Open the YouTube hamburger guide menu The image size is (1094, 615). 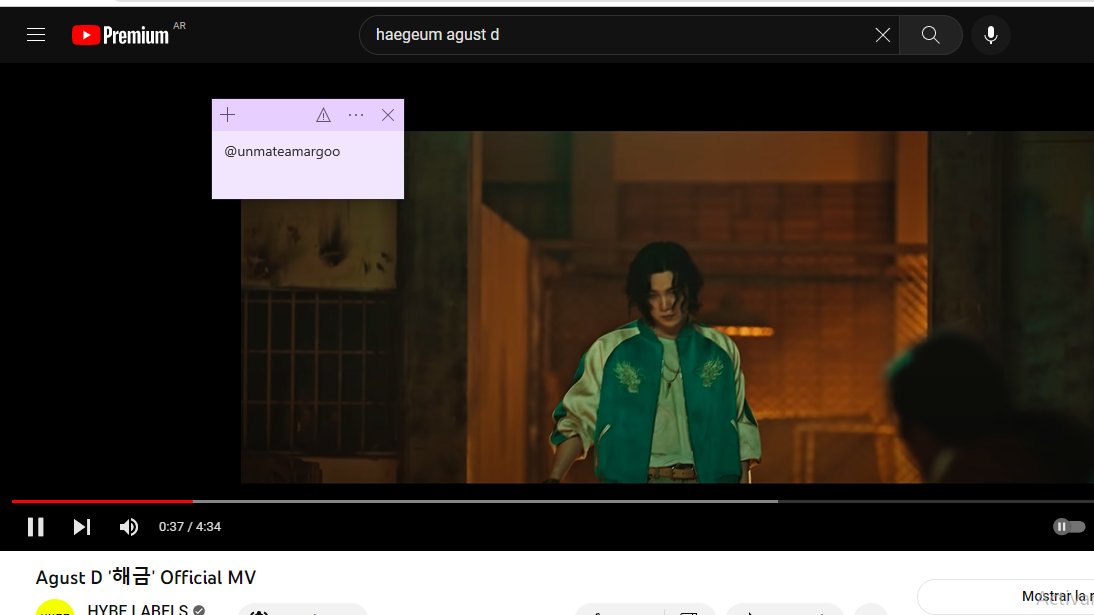36,35
